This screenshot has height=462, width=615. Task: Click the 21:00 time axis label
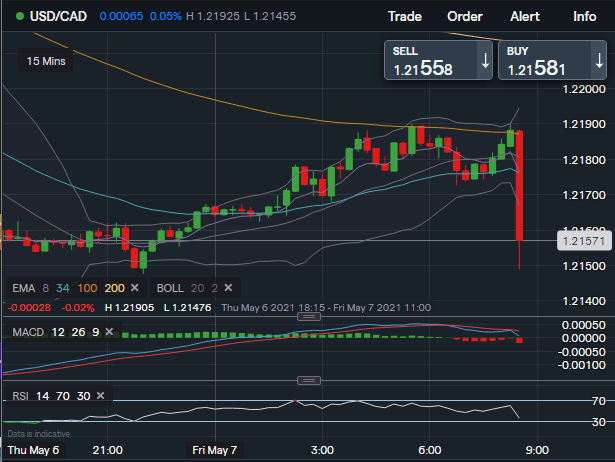pos(107,450)
